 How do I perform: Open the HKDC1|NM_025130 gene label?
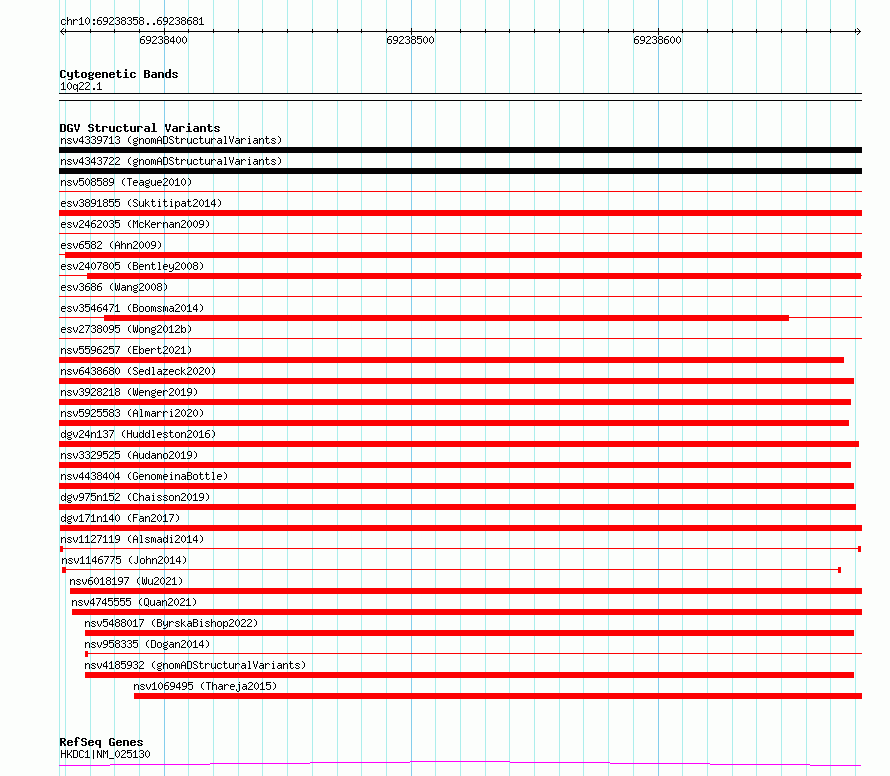point(106,754)
